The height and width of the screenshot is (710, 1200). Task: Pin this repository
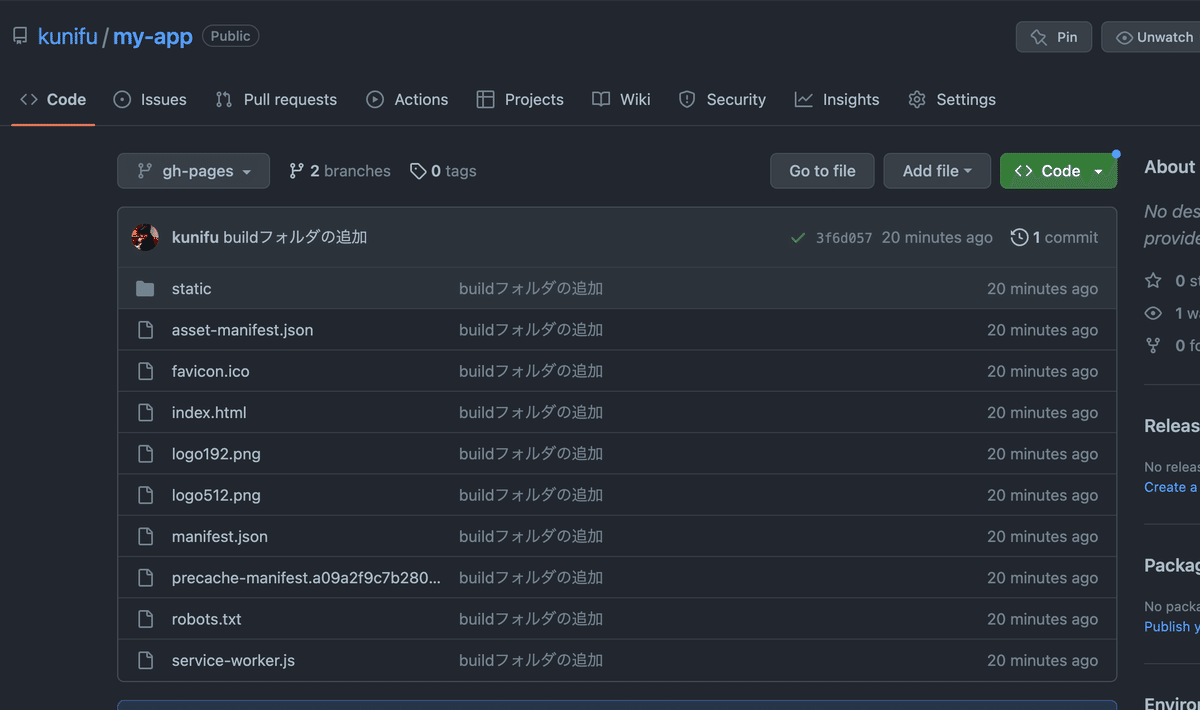point(1053,36)
